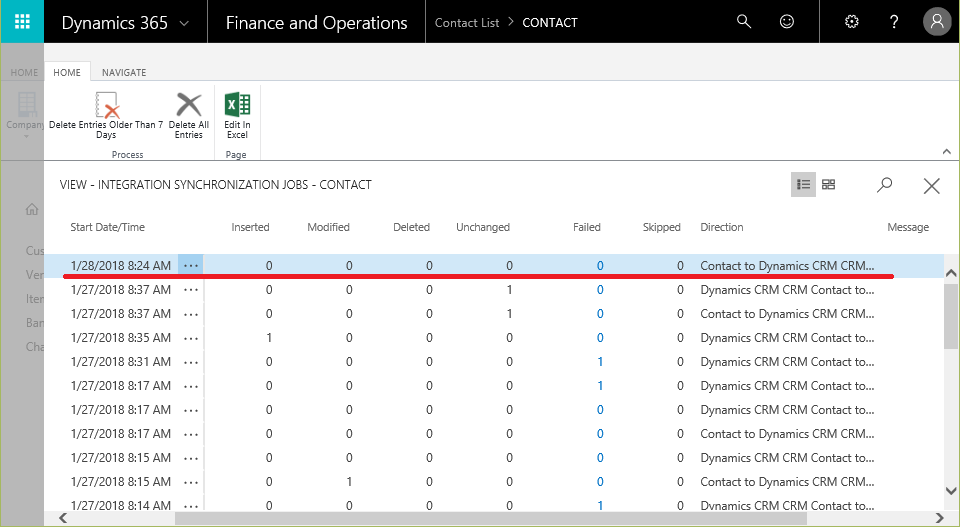Switch to the NAVIGATE ribbon tab

(124, 72)
